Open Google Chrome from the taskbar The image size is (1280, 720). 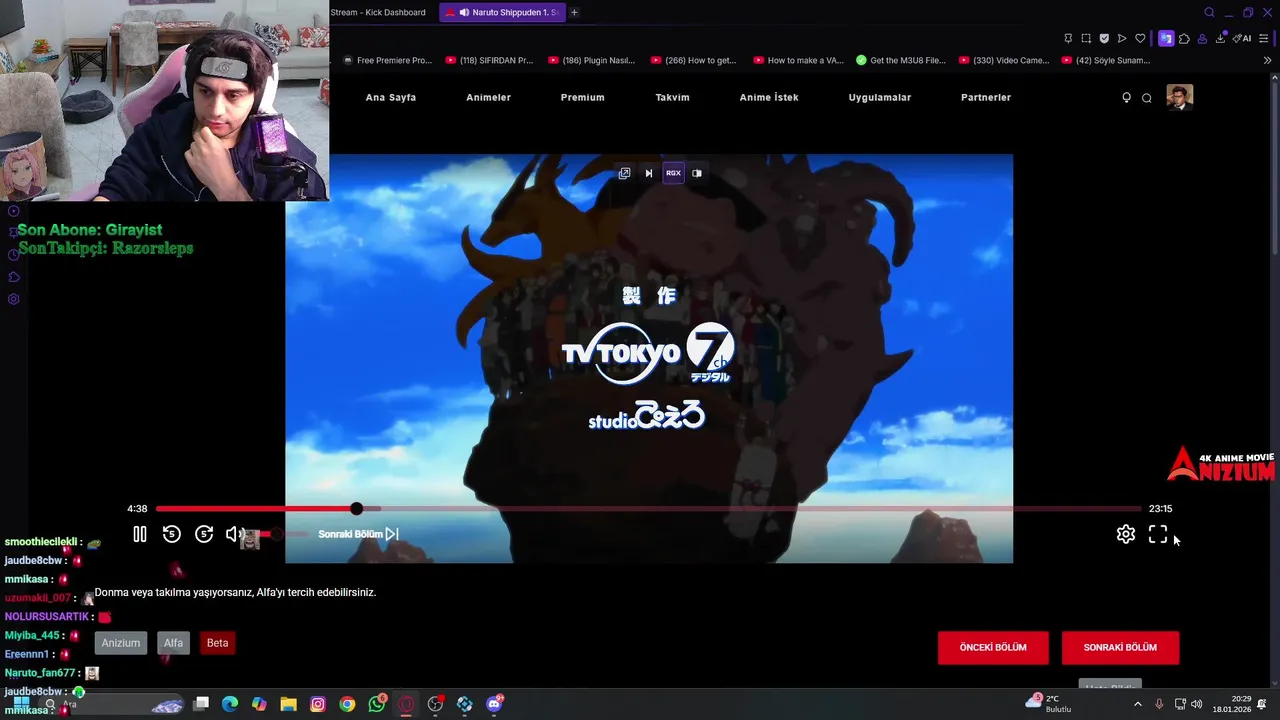tap(347, 704)
